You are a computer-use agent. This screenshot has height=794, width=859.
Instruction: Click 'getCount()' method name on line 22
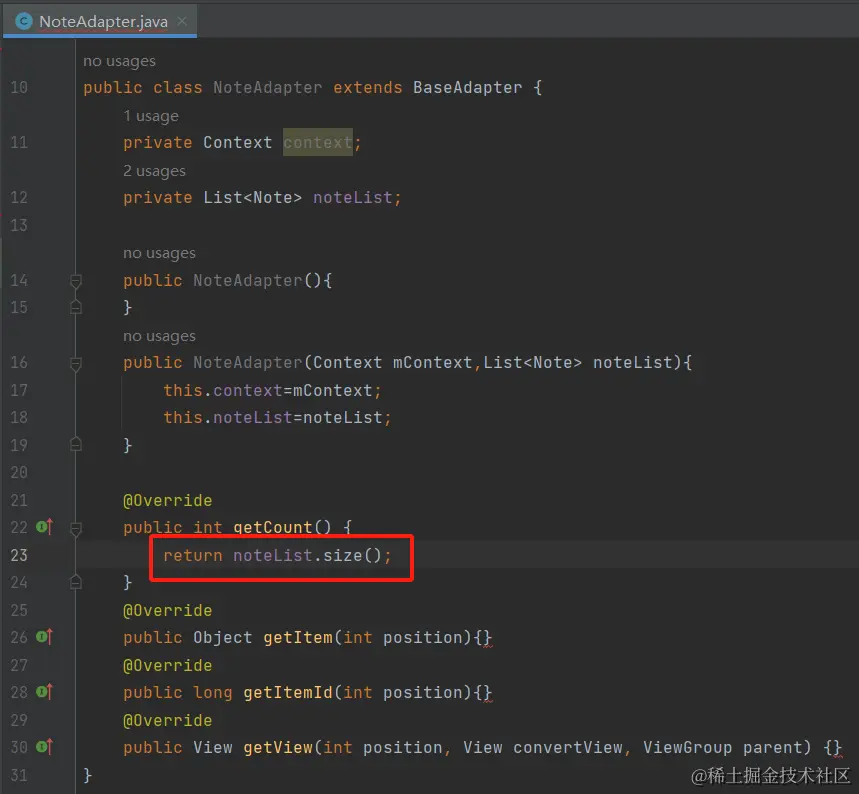point(282,528)
